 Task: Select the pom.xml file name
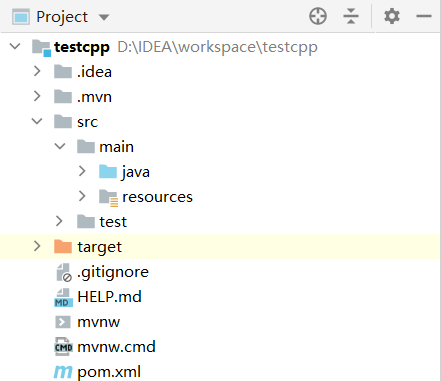pyautogui.click(x=109, y=372)
